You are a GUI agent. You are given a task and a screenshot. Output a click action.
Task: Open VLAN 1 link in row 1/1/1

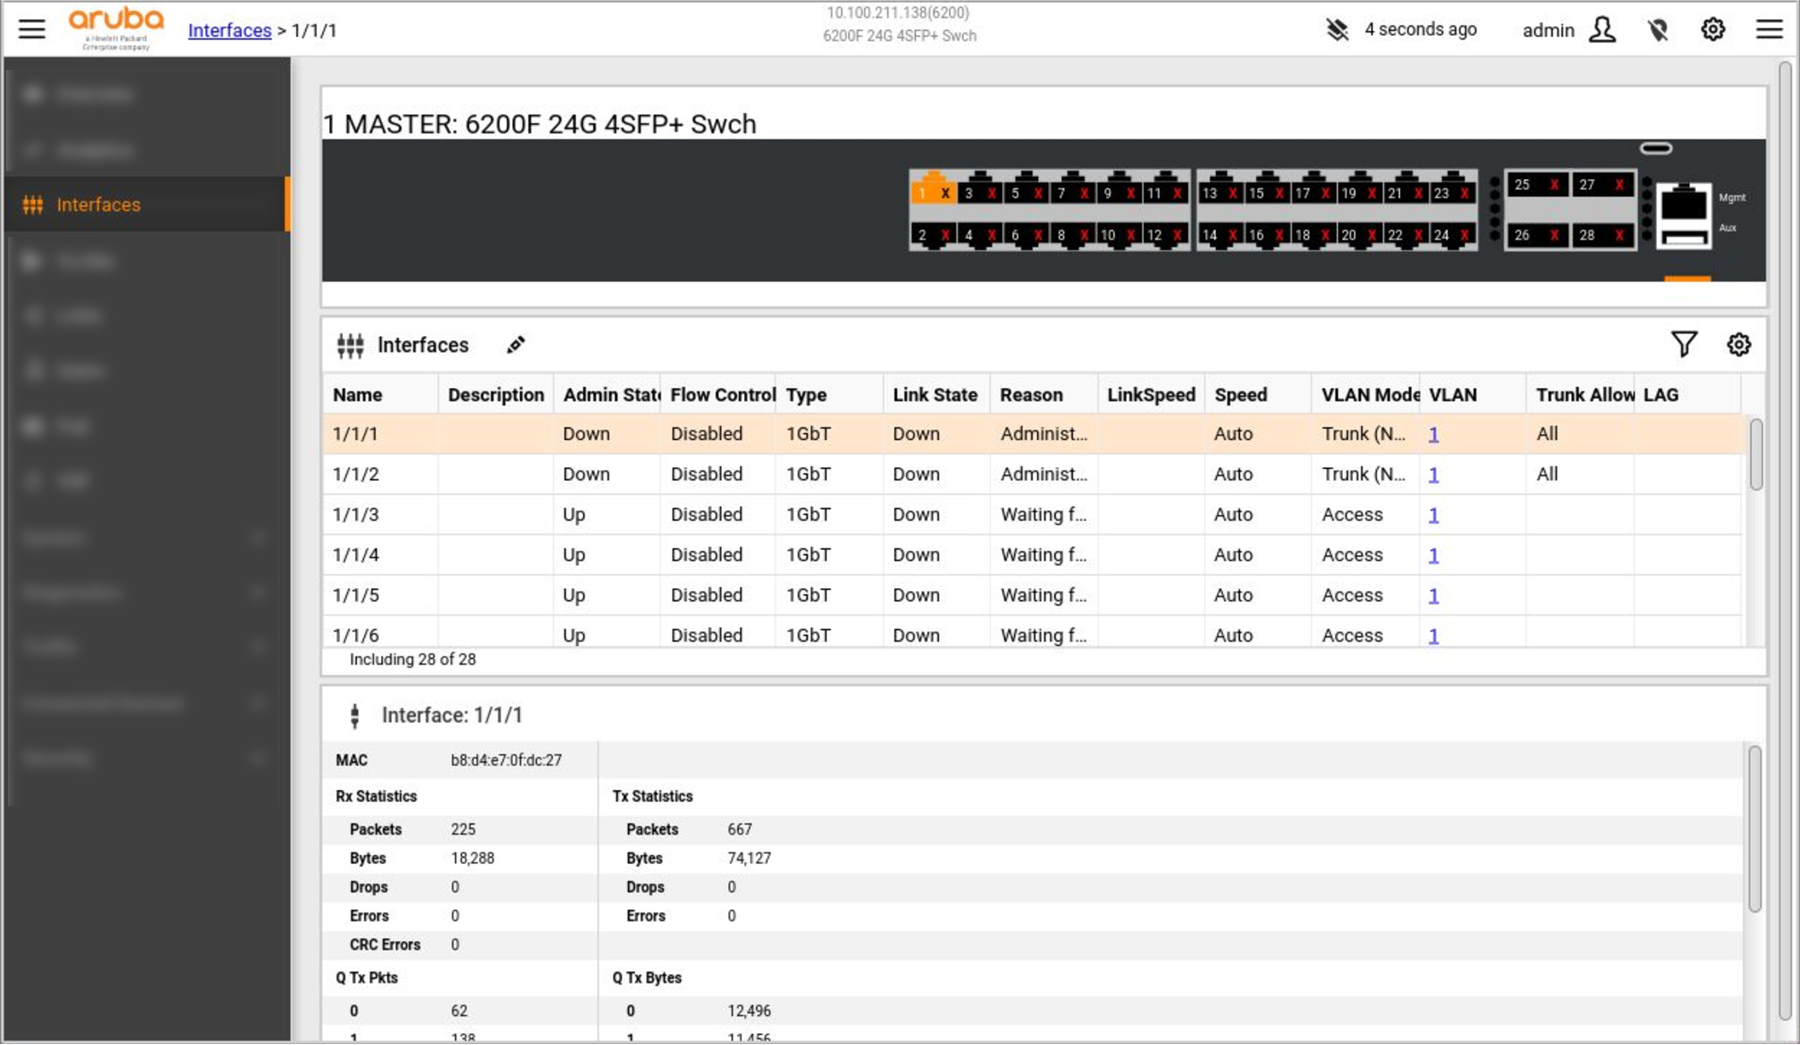click(1433, 434)
